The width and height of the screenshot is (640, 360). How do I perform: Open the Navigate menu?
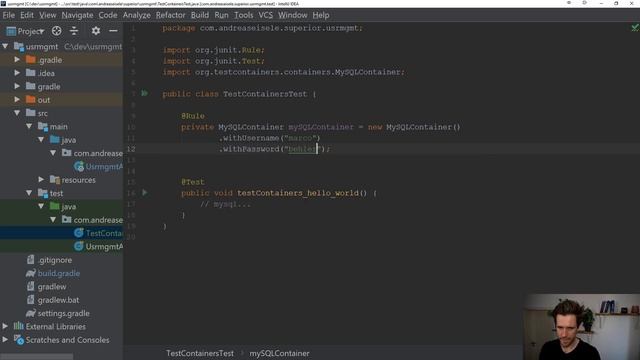78,15
